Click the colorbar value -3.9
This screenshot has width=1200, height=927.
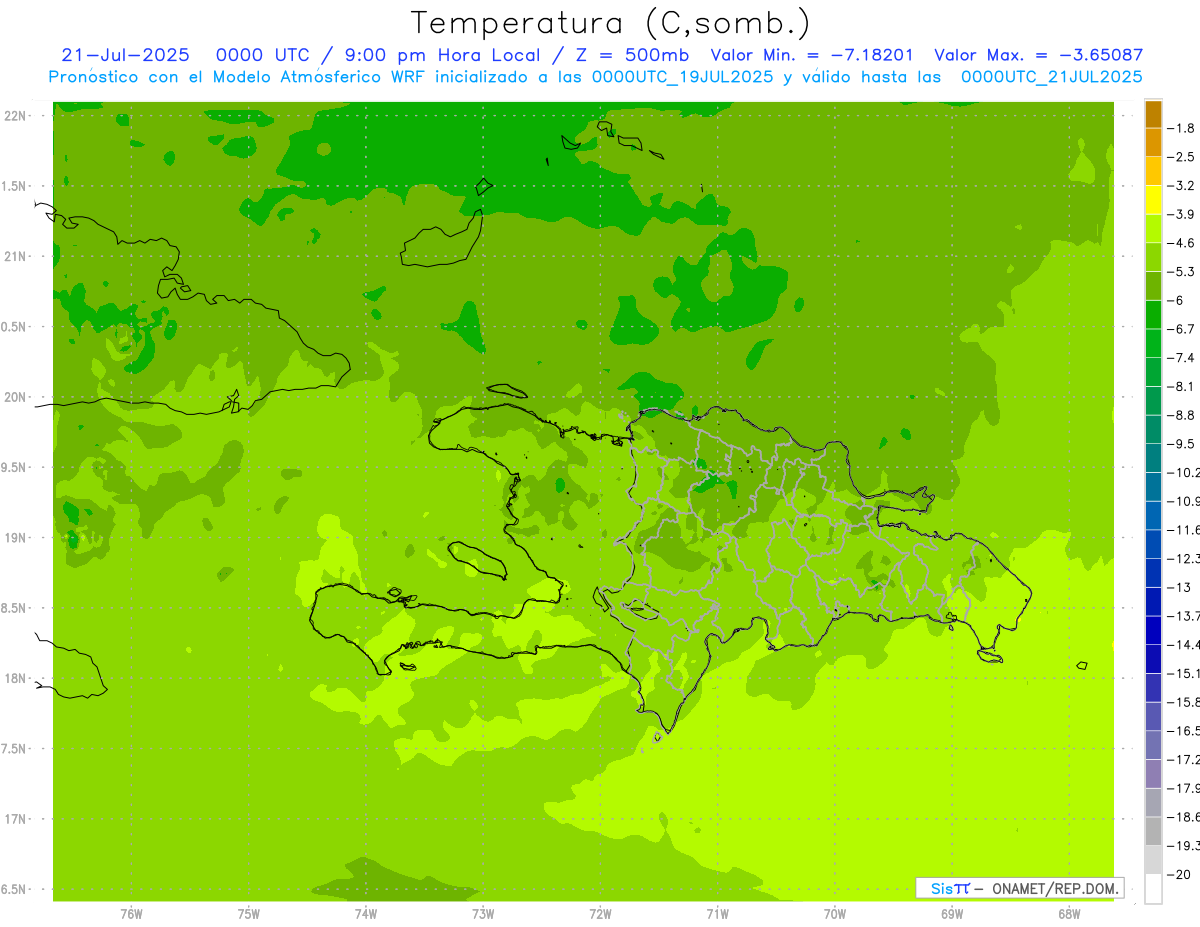click(x=1181, y=214)
